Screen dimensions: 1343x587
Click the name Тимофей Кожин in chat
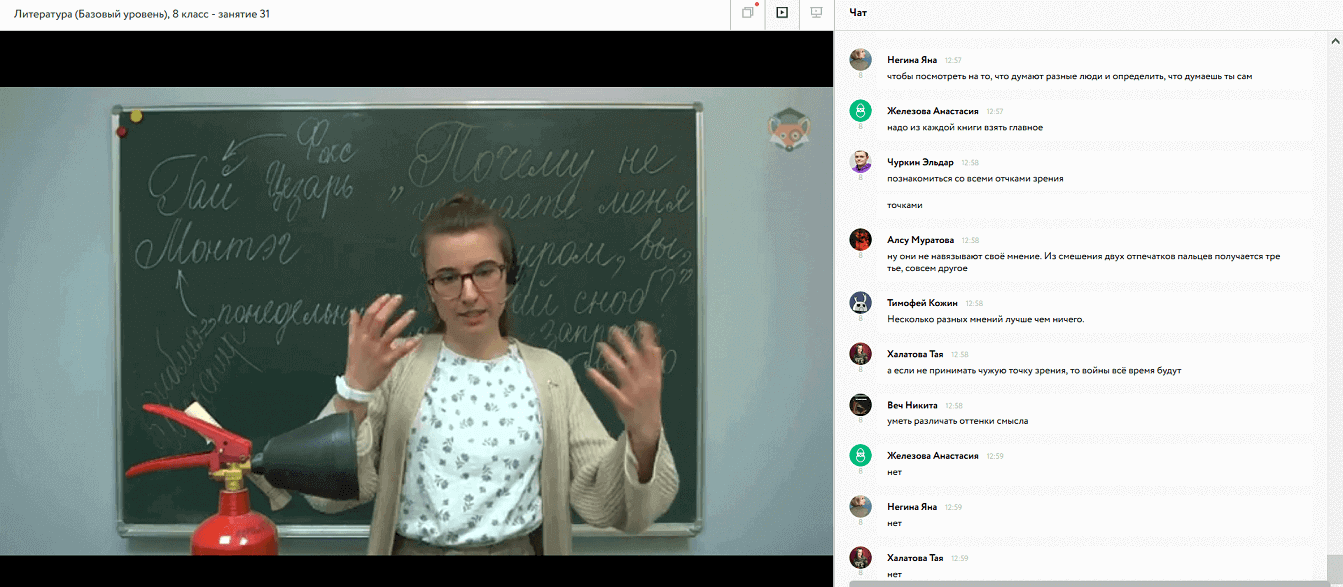(922, 303)
